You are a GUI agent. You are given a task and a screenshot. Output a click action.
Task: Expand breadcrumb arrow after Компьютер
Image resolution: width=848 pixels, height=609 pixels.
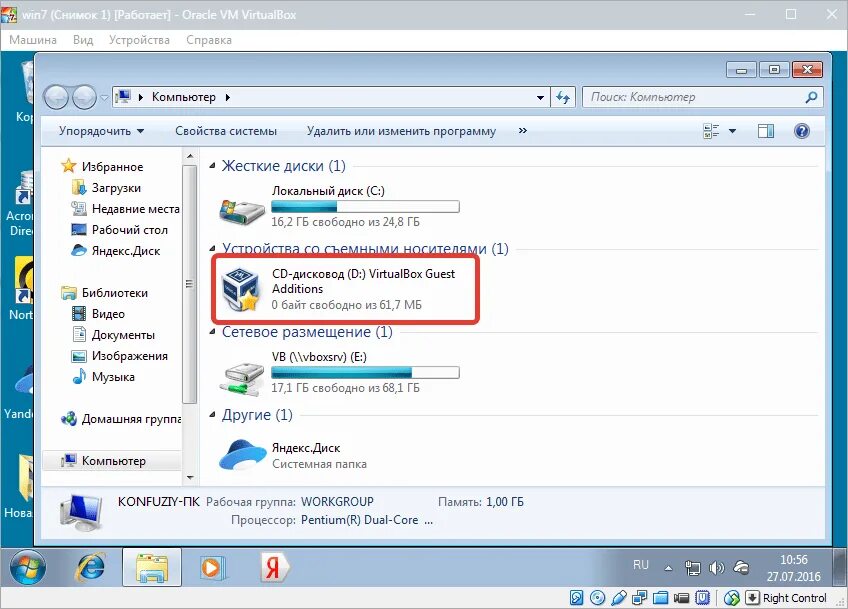[228, 97]
